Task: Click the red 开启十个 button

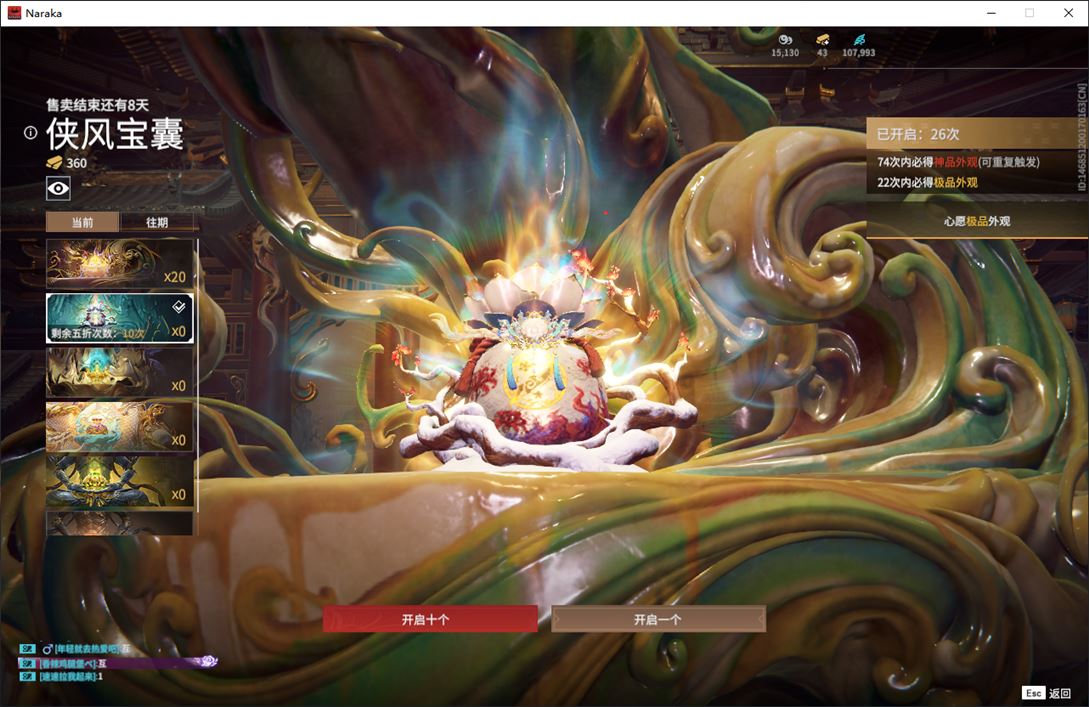Action: tap(430, 619)
